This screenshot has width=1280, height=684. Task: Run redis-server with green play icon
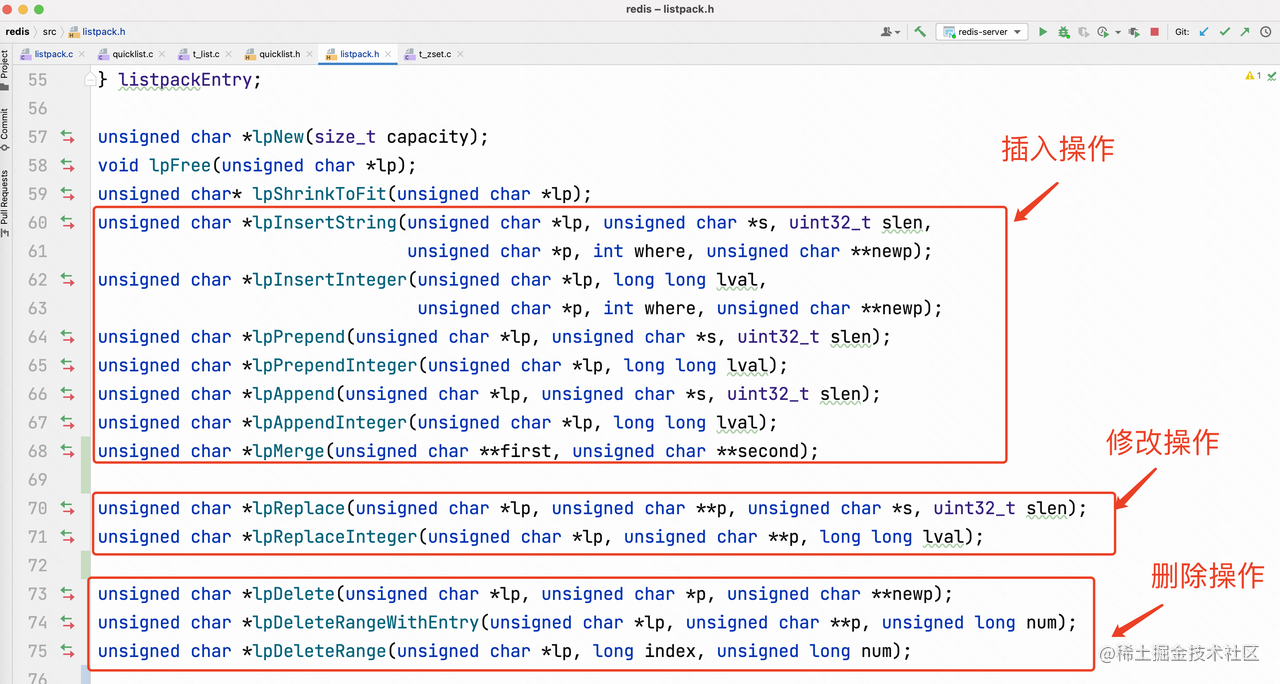tap(1043, 32)
